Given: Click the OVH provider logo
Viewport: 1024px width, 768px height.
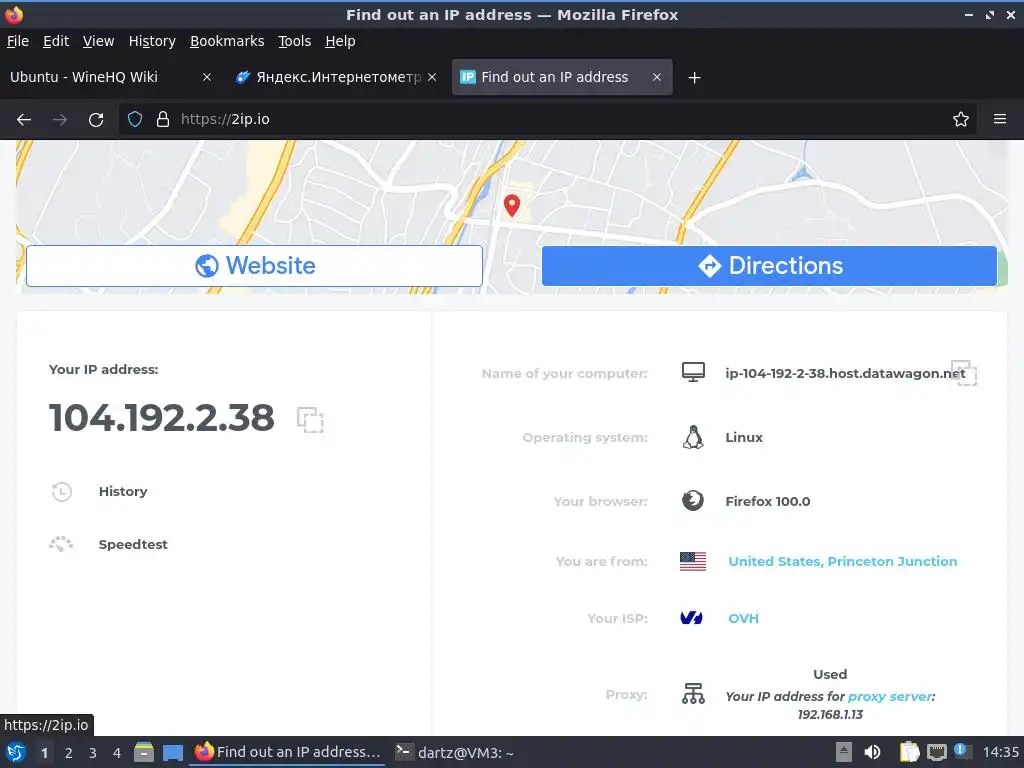Looking at the screenshot, I should (x=692, y=618).
